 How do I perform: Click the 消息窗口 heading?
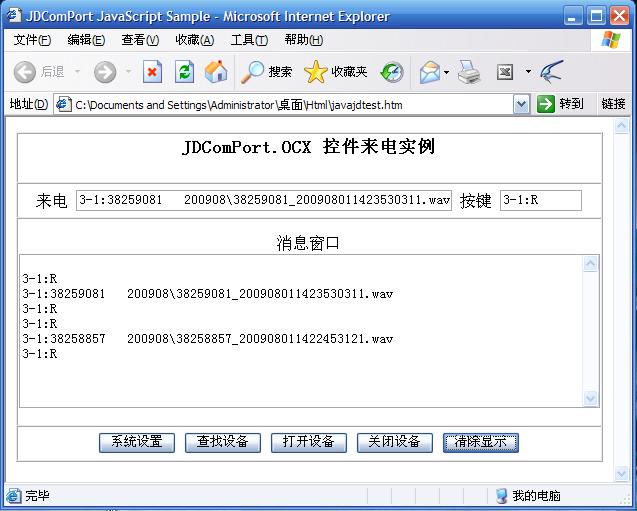point(308,243)
